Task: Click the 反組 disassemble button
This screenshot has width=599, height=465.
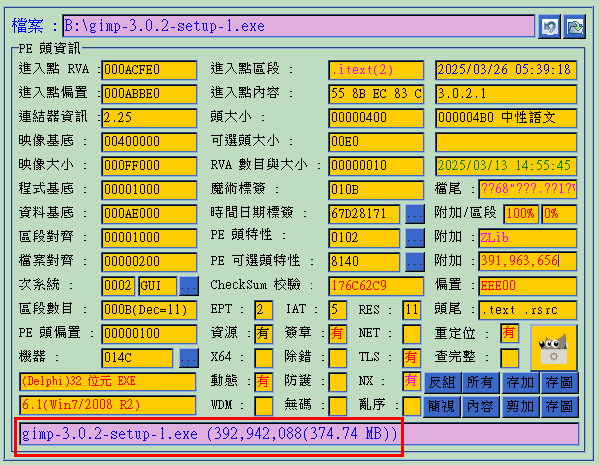Action: 442,383
